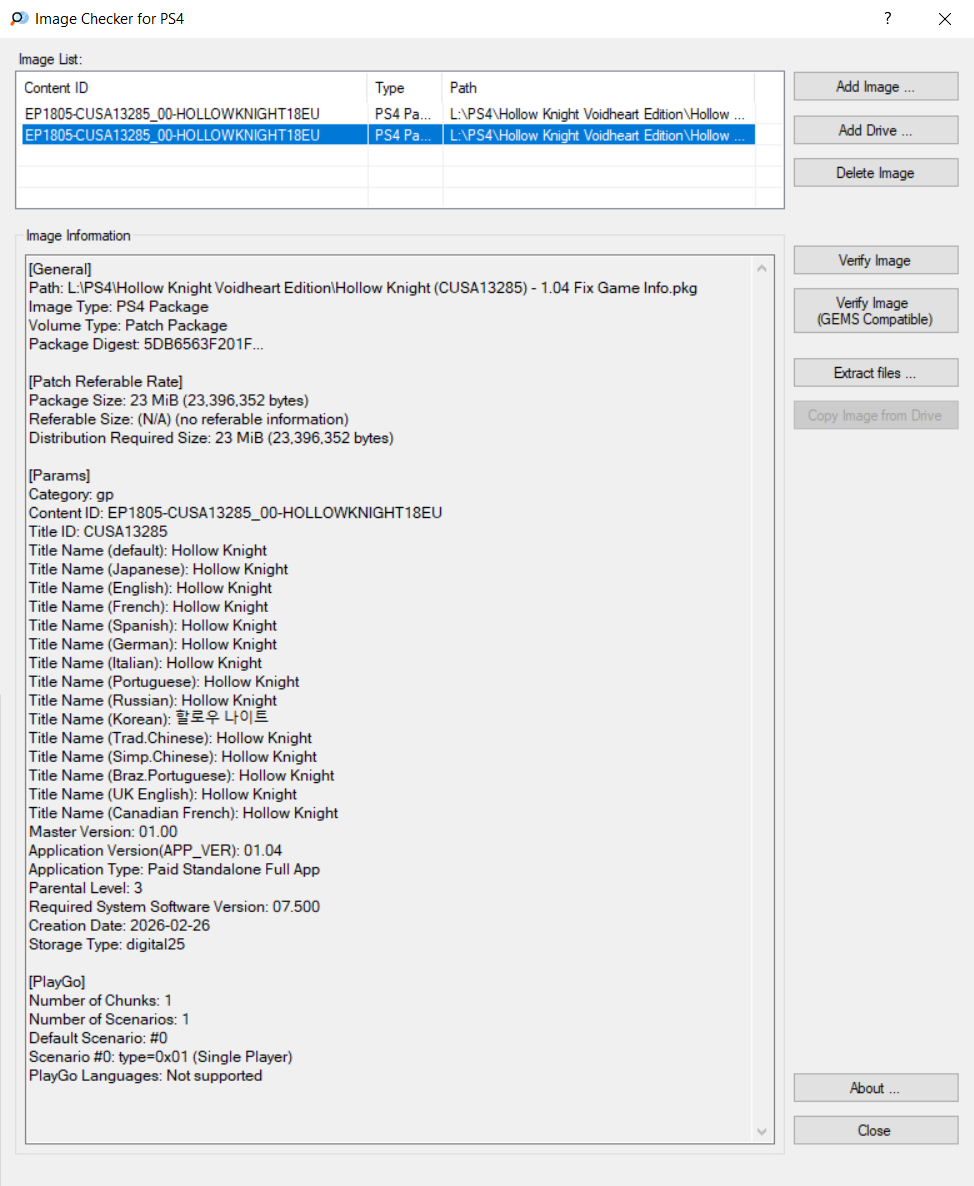Image resolution: width=974 pixels, height=1186 pixels.
Task: Click the plain Verify Image button
Action: click(x=875, y=261)
